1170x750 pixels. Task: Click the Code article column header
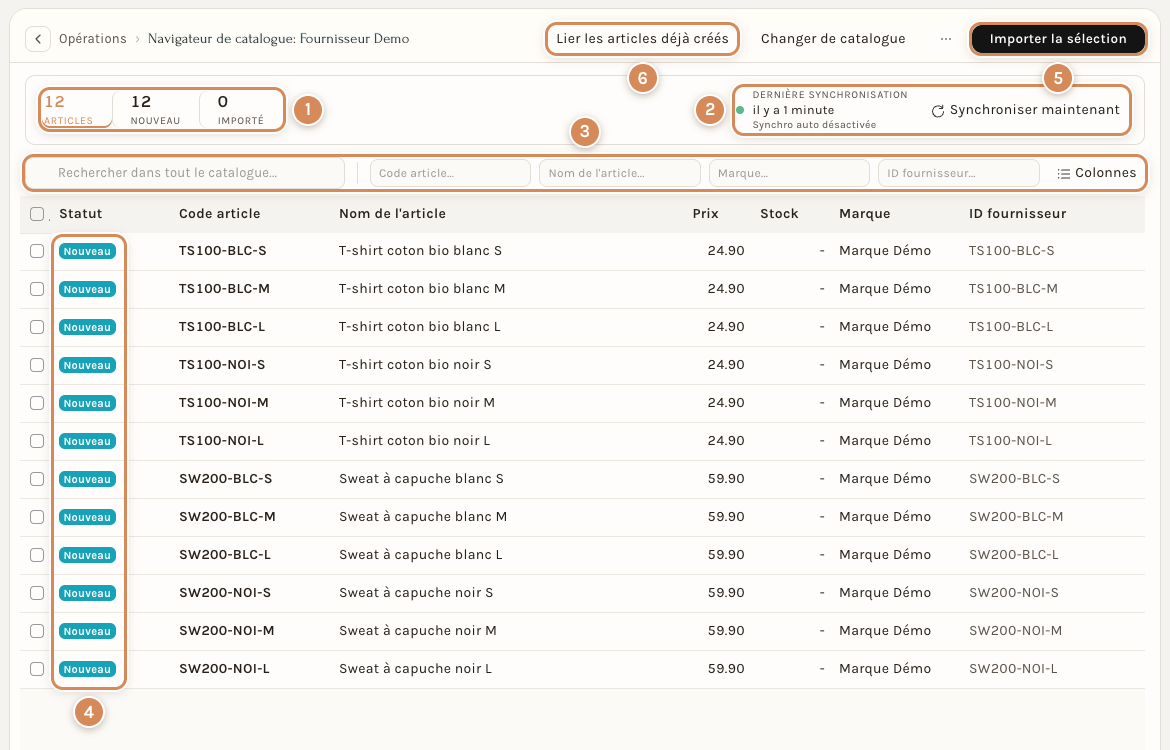click(219, 214)
